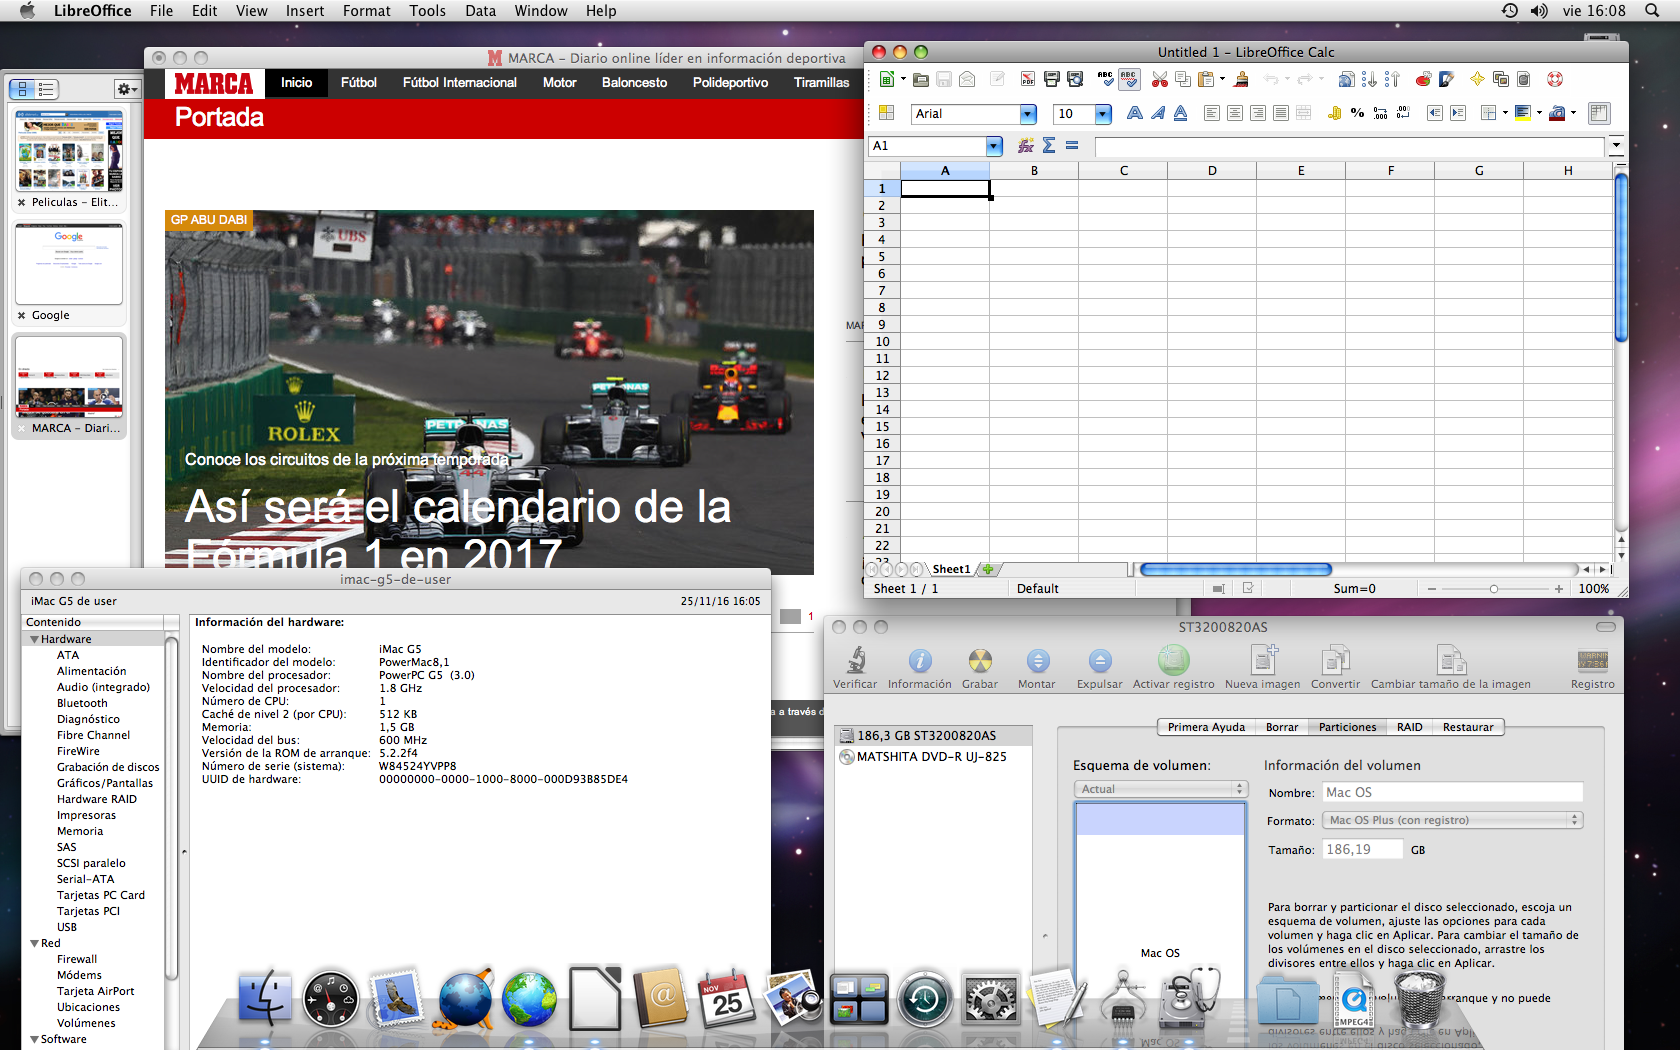Image resolution: width=1680 pixels, height=1050 pixels.
Task: Open the Format menu
Action: pos(367,11)
